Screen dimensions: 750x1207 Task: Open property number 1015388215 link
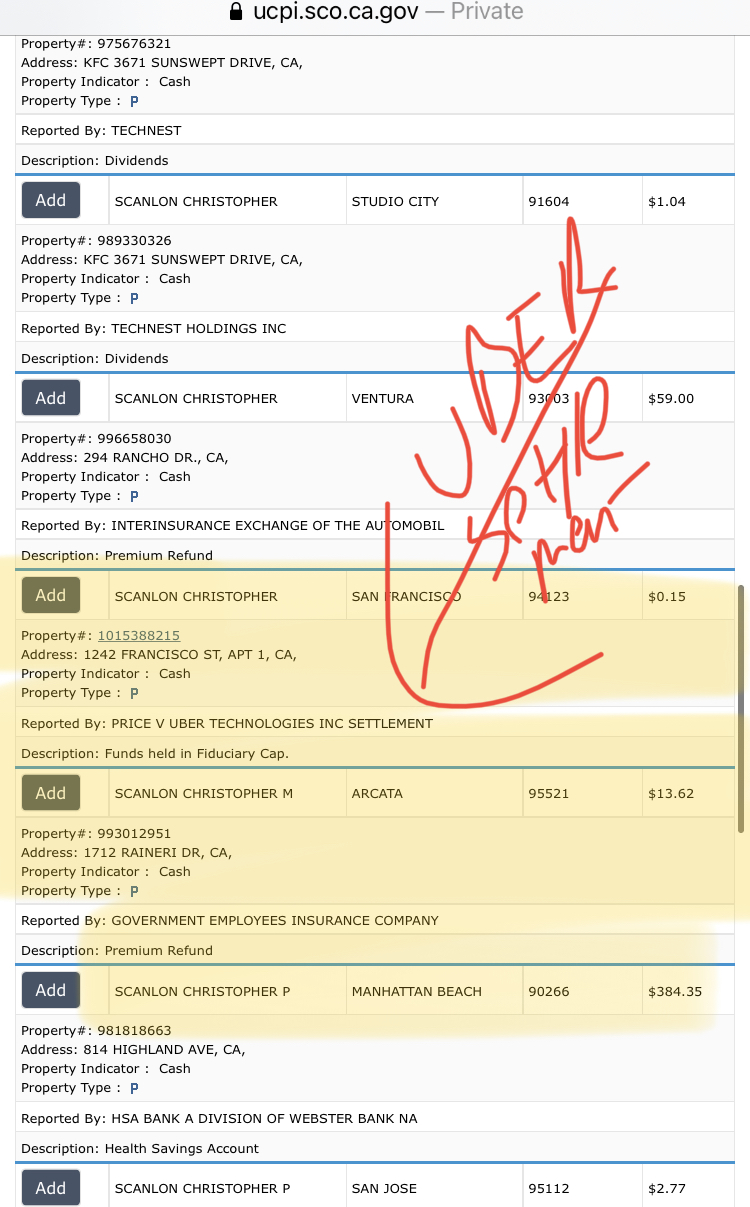coord(139,635)
